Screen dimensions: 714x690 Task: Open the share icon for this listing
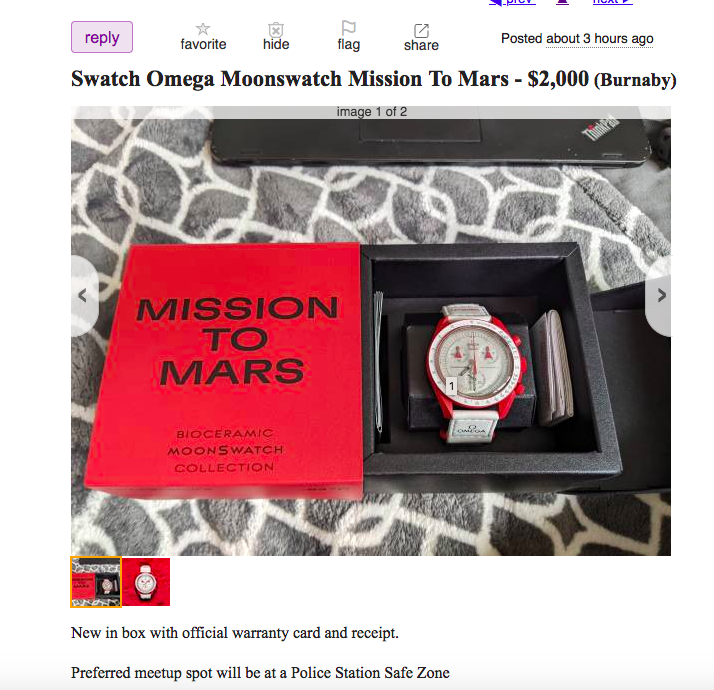[x=421, y=31]
